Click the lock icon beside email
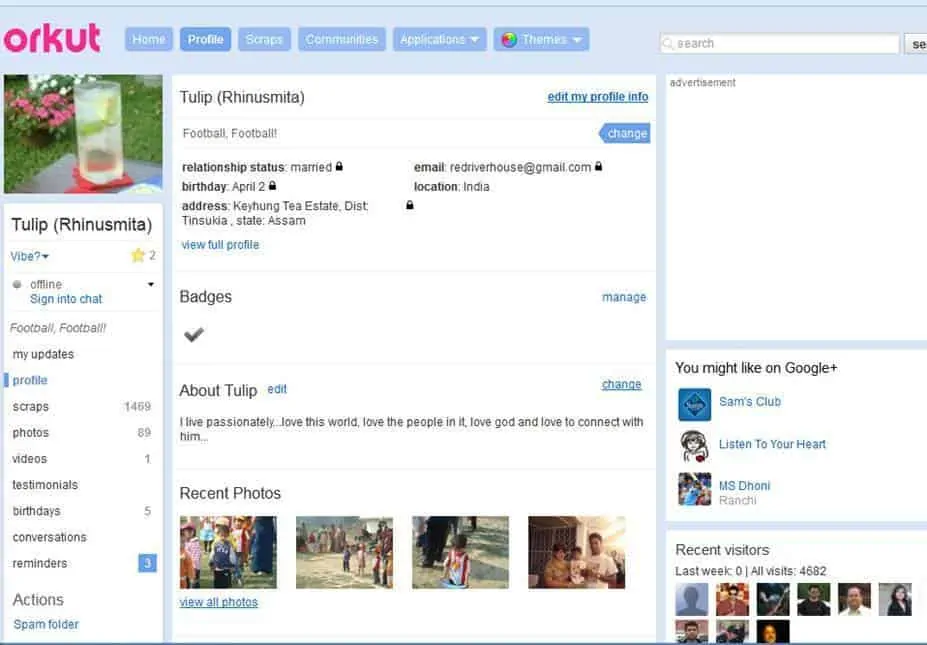This screenshot has height=645, width=927. point(599,167)
